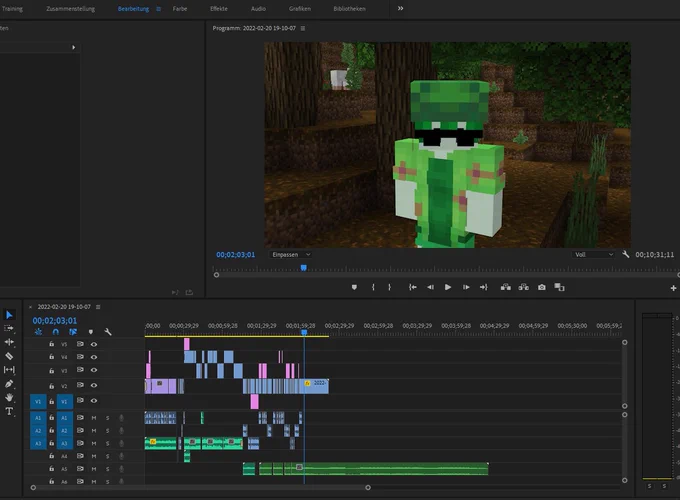Add a marker in the timeline panel
680x500 pixels.
point(91,332)
